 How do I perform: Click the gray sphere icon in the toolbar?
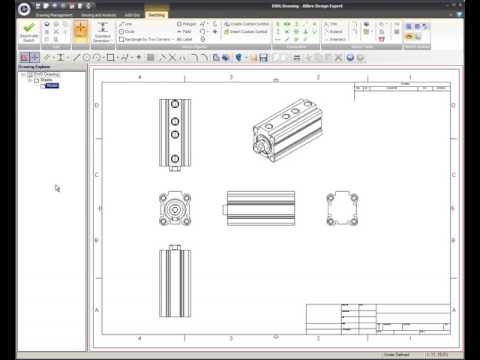360,58
